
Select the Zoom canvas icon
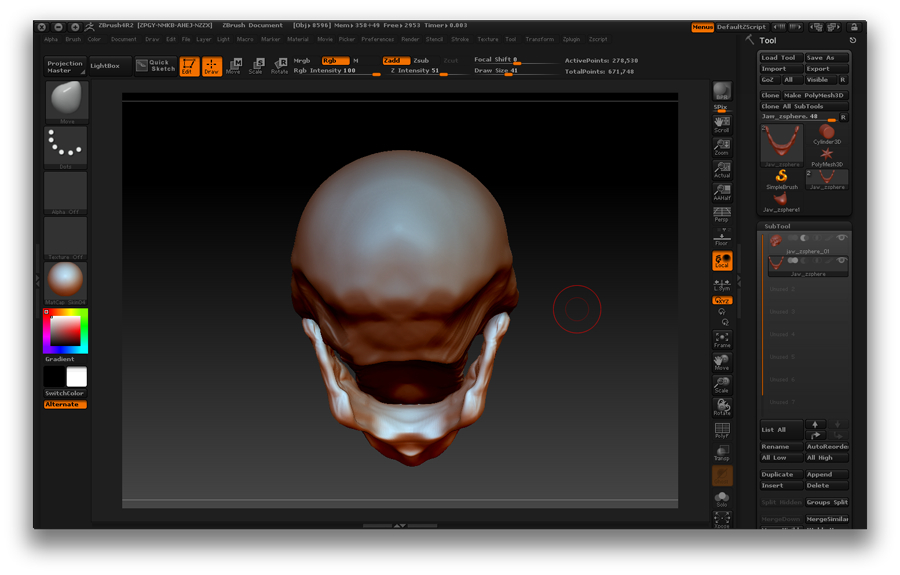(x=721, y=147)
